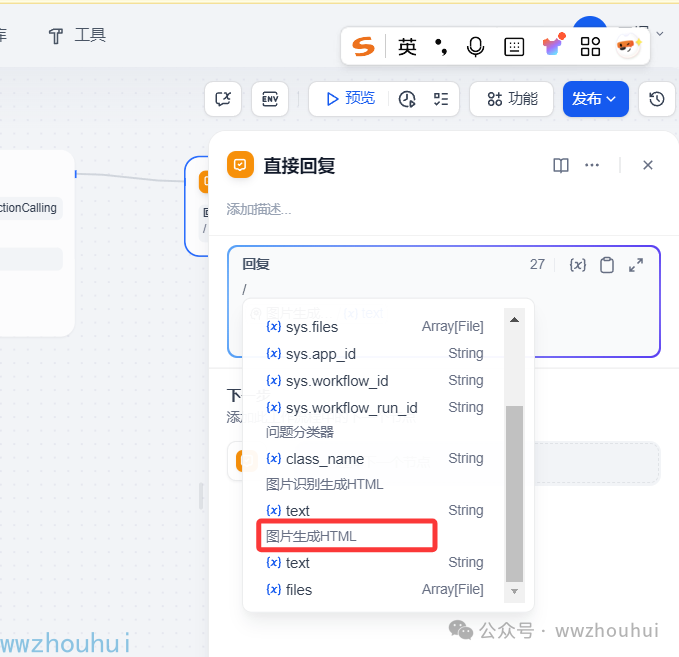The height and width of the screenshot is (657, 679).
Task: Click the Sogou S logo icon
Action: tap(363, 46)
